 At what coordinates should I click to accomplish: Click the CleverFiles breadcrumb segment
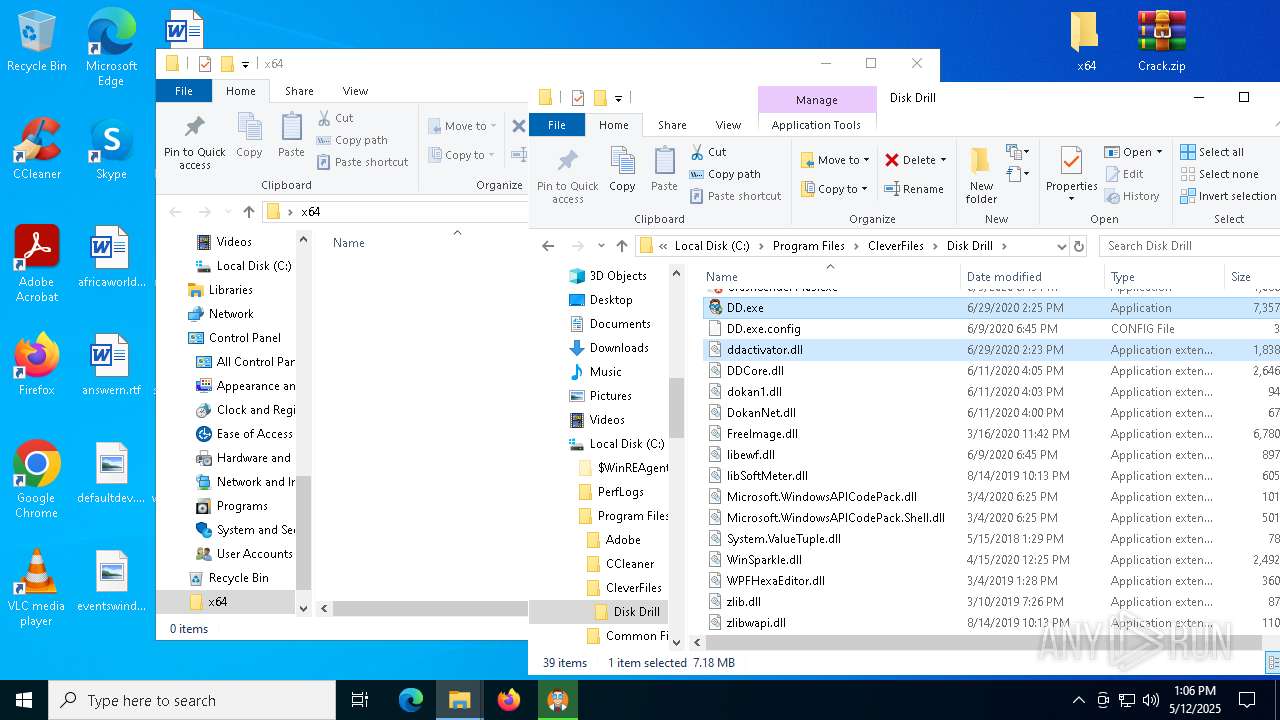[x=896, y=246]
